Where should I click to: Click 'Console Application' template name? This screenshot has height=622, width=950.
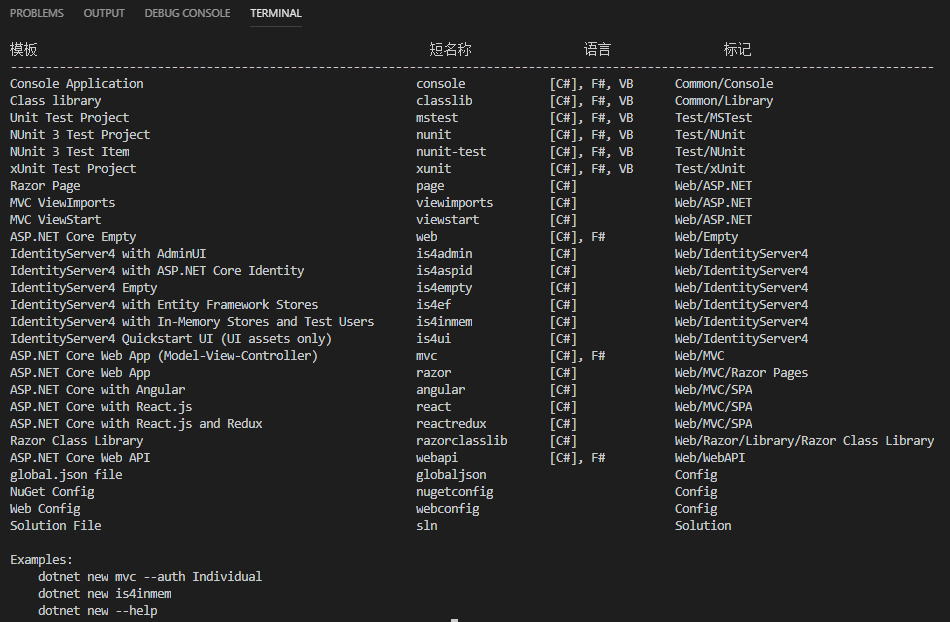coord(77,84)
